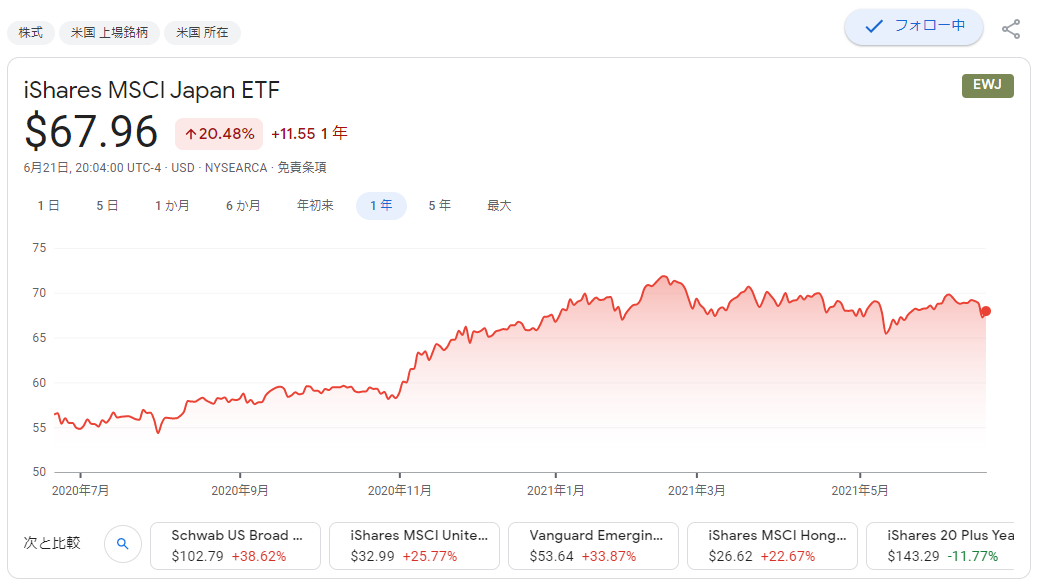
Task: Switch chart to 6か月 range
Action: click(243, 206)
